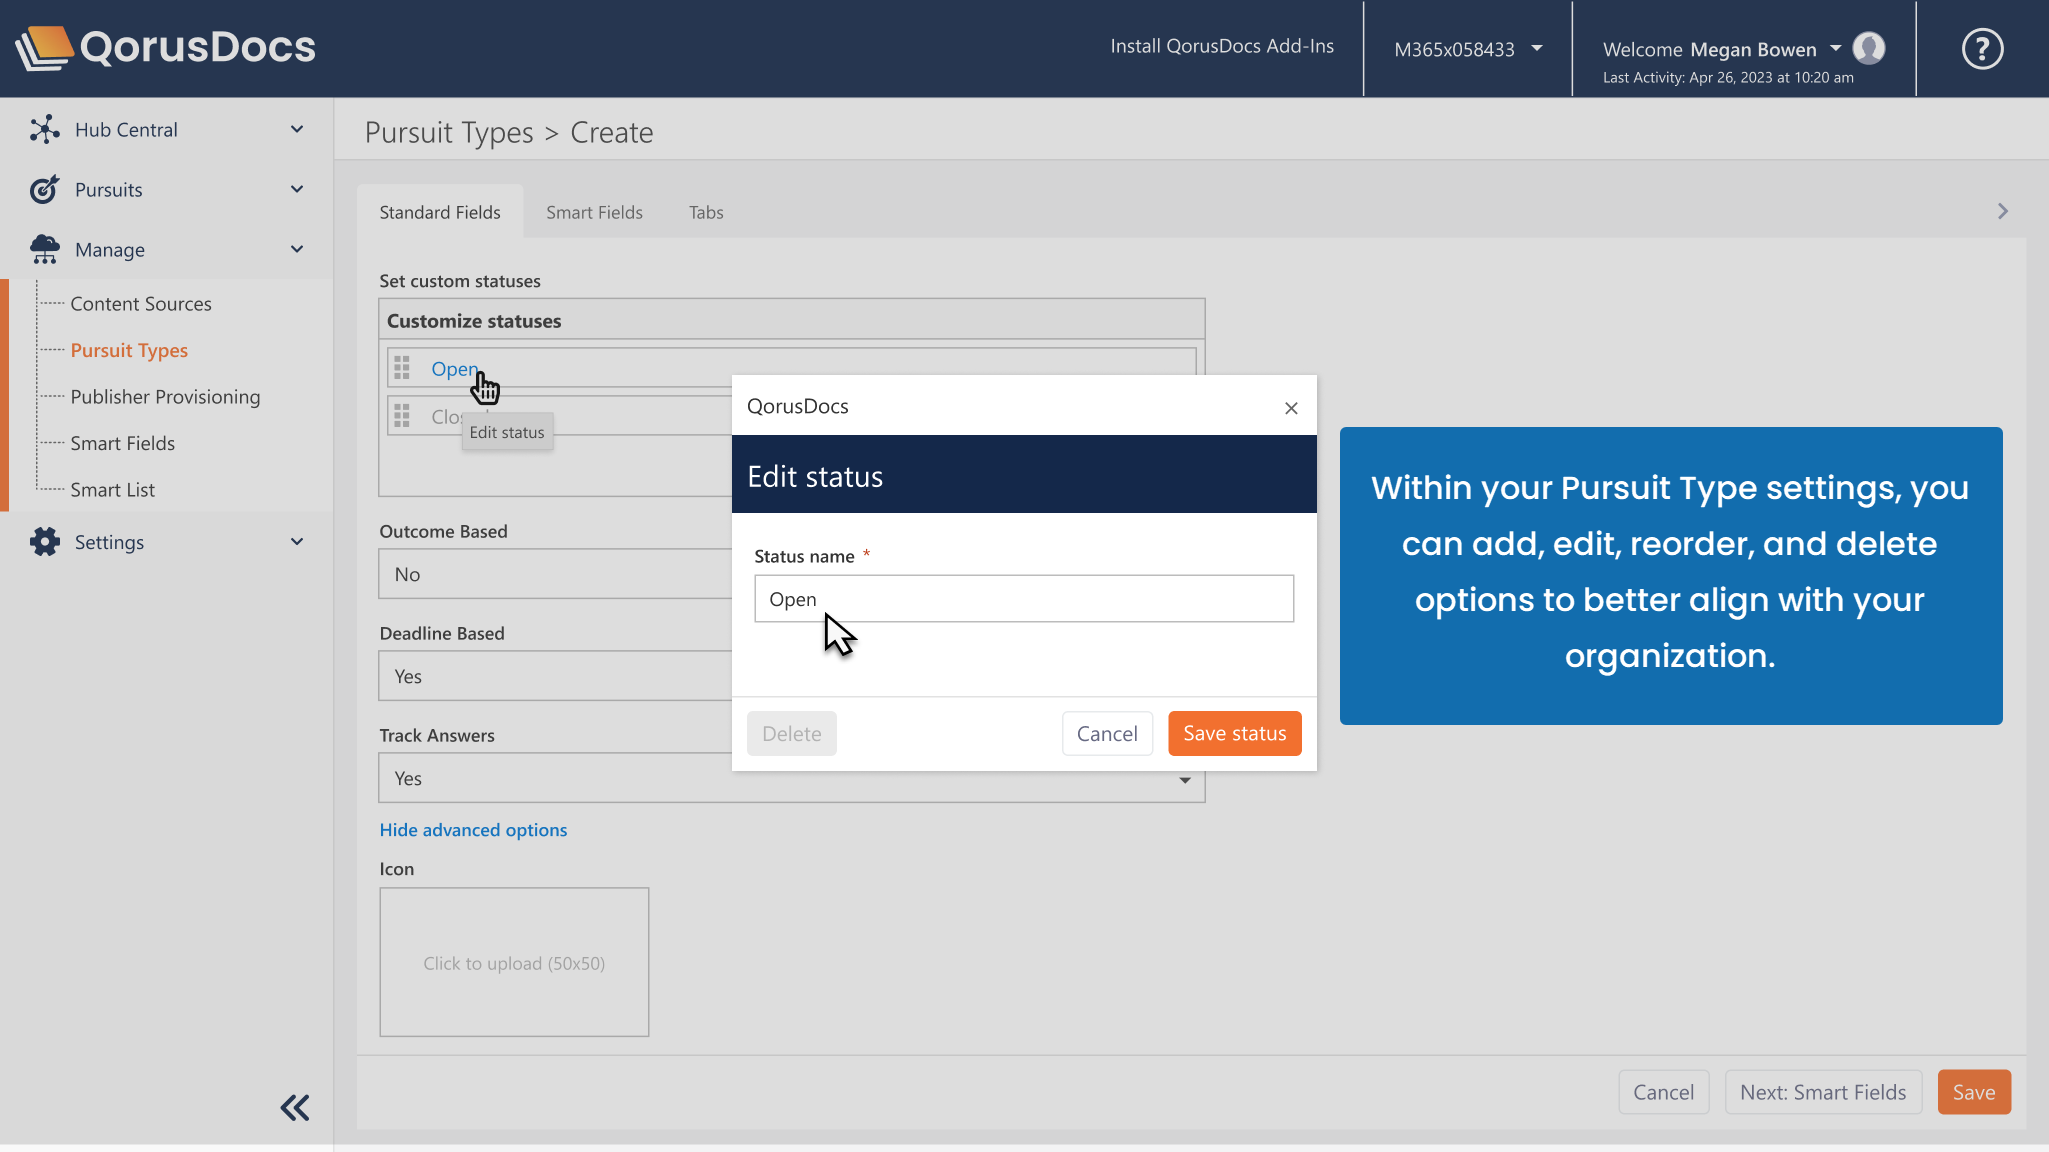Click the orange Save button

pyautogui.click(x=1973, y=1092)
